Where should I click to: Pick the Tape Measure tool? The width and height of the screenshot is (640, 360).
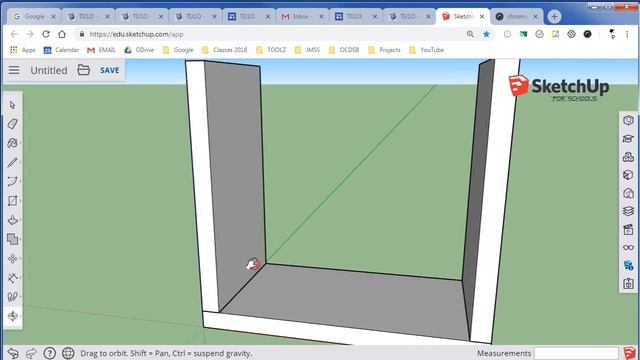tap(12, 278)
